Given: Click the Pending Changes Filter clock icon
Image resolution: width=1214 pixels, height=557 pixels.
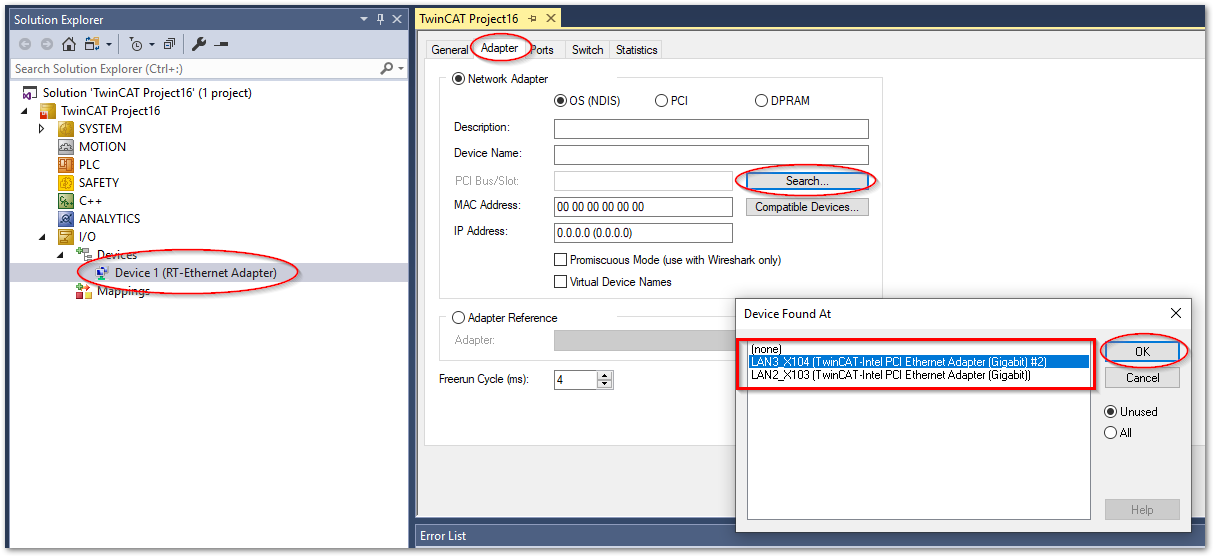Looking at the screenshot, I should (136, 44).
